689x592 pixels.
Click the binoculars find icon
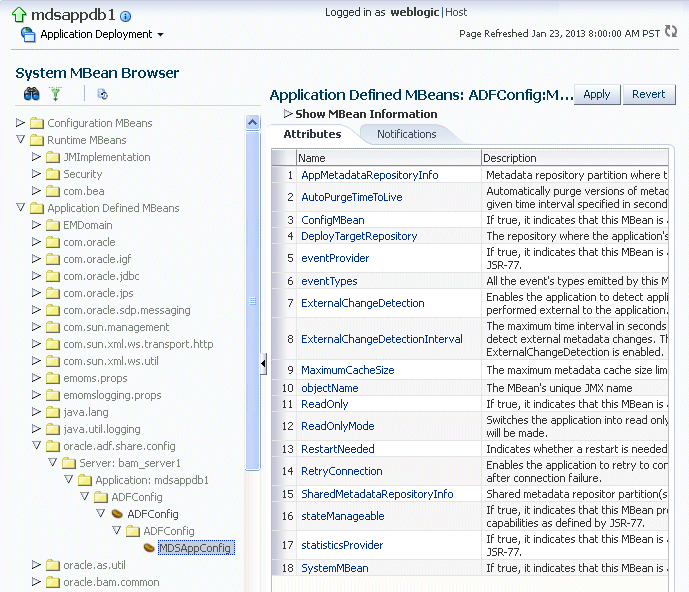pos(32,94)
